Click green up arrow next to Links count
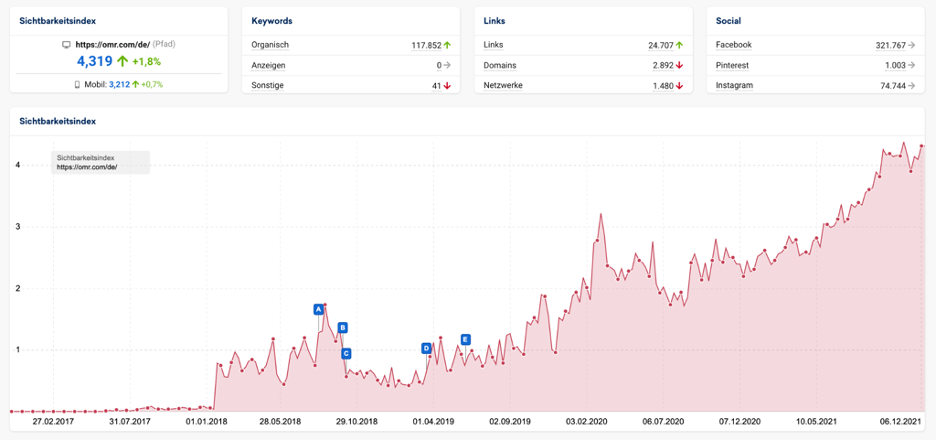The width and height of the screenshot is (936, 440). click(679, 45)
